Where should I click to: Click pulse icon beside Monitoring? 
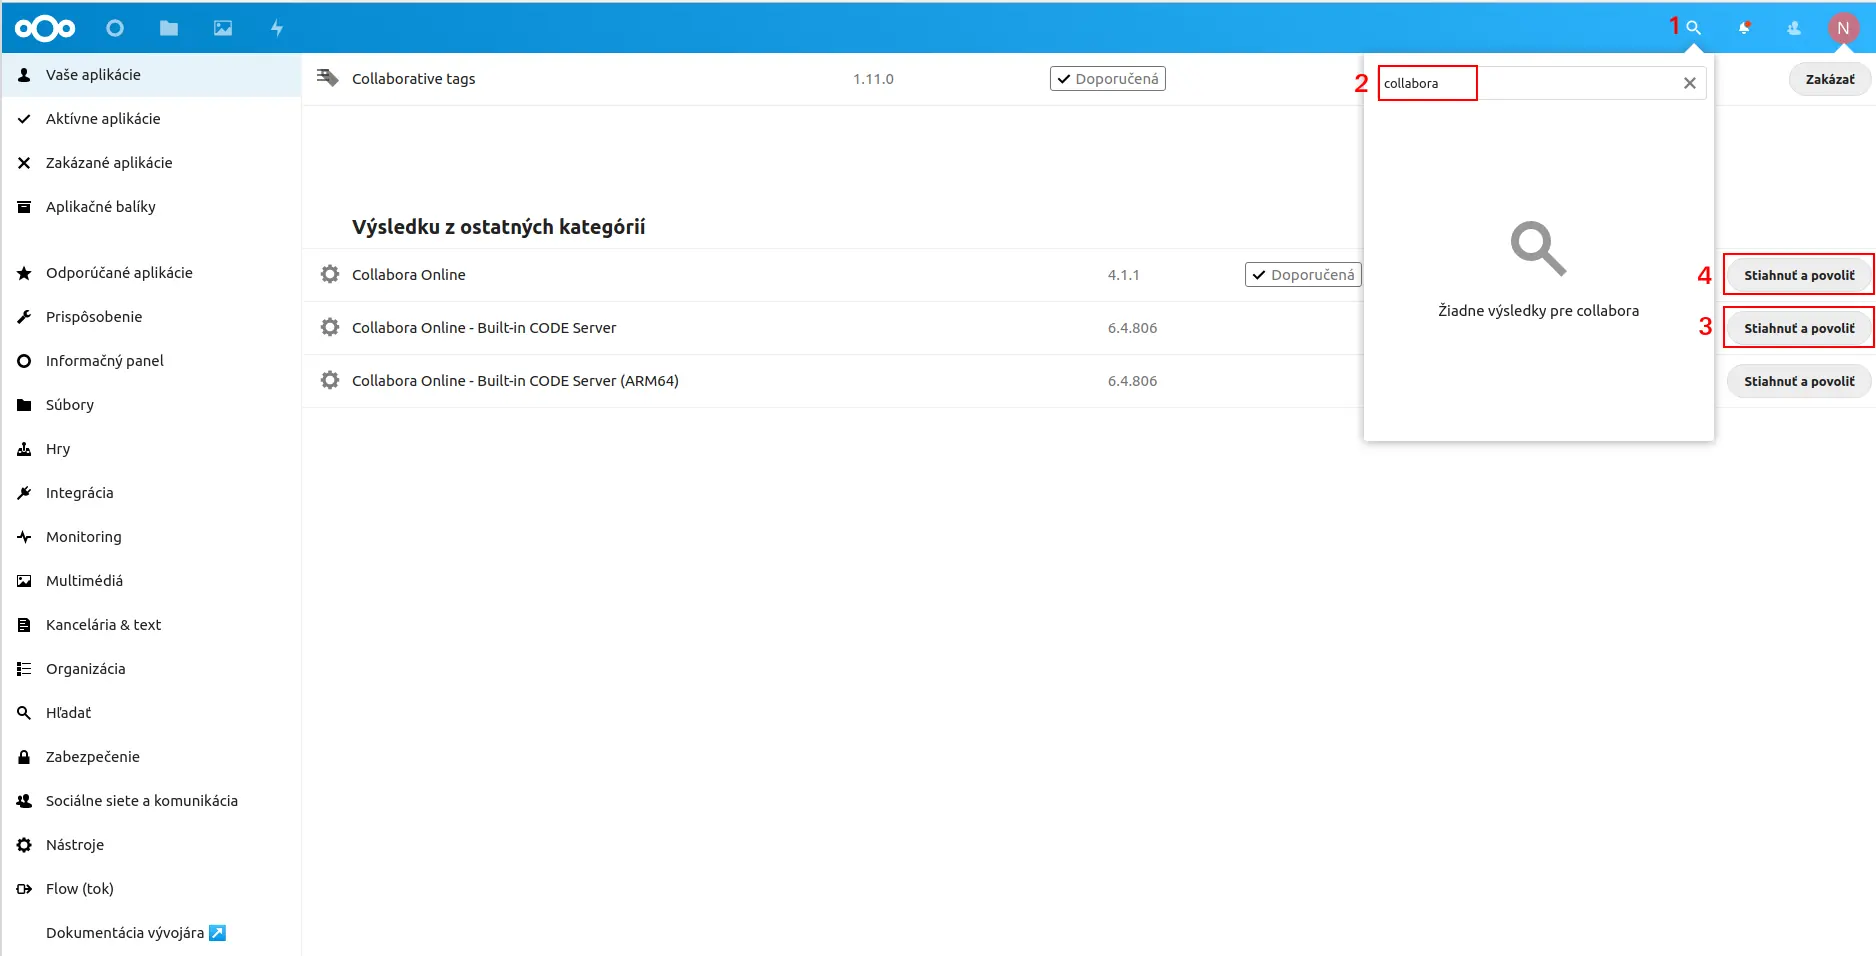pyautogui.click(x=24, y=537)
